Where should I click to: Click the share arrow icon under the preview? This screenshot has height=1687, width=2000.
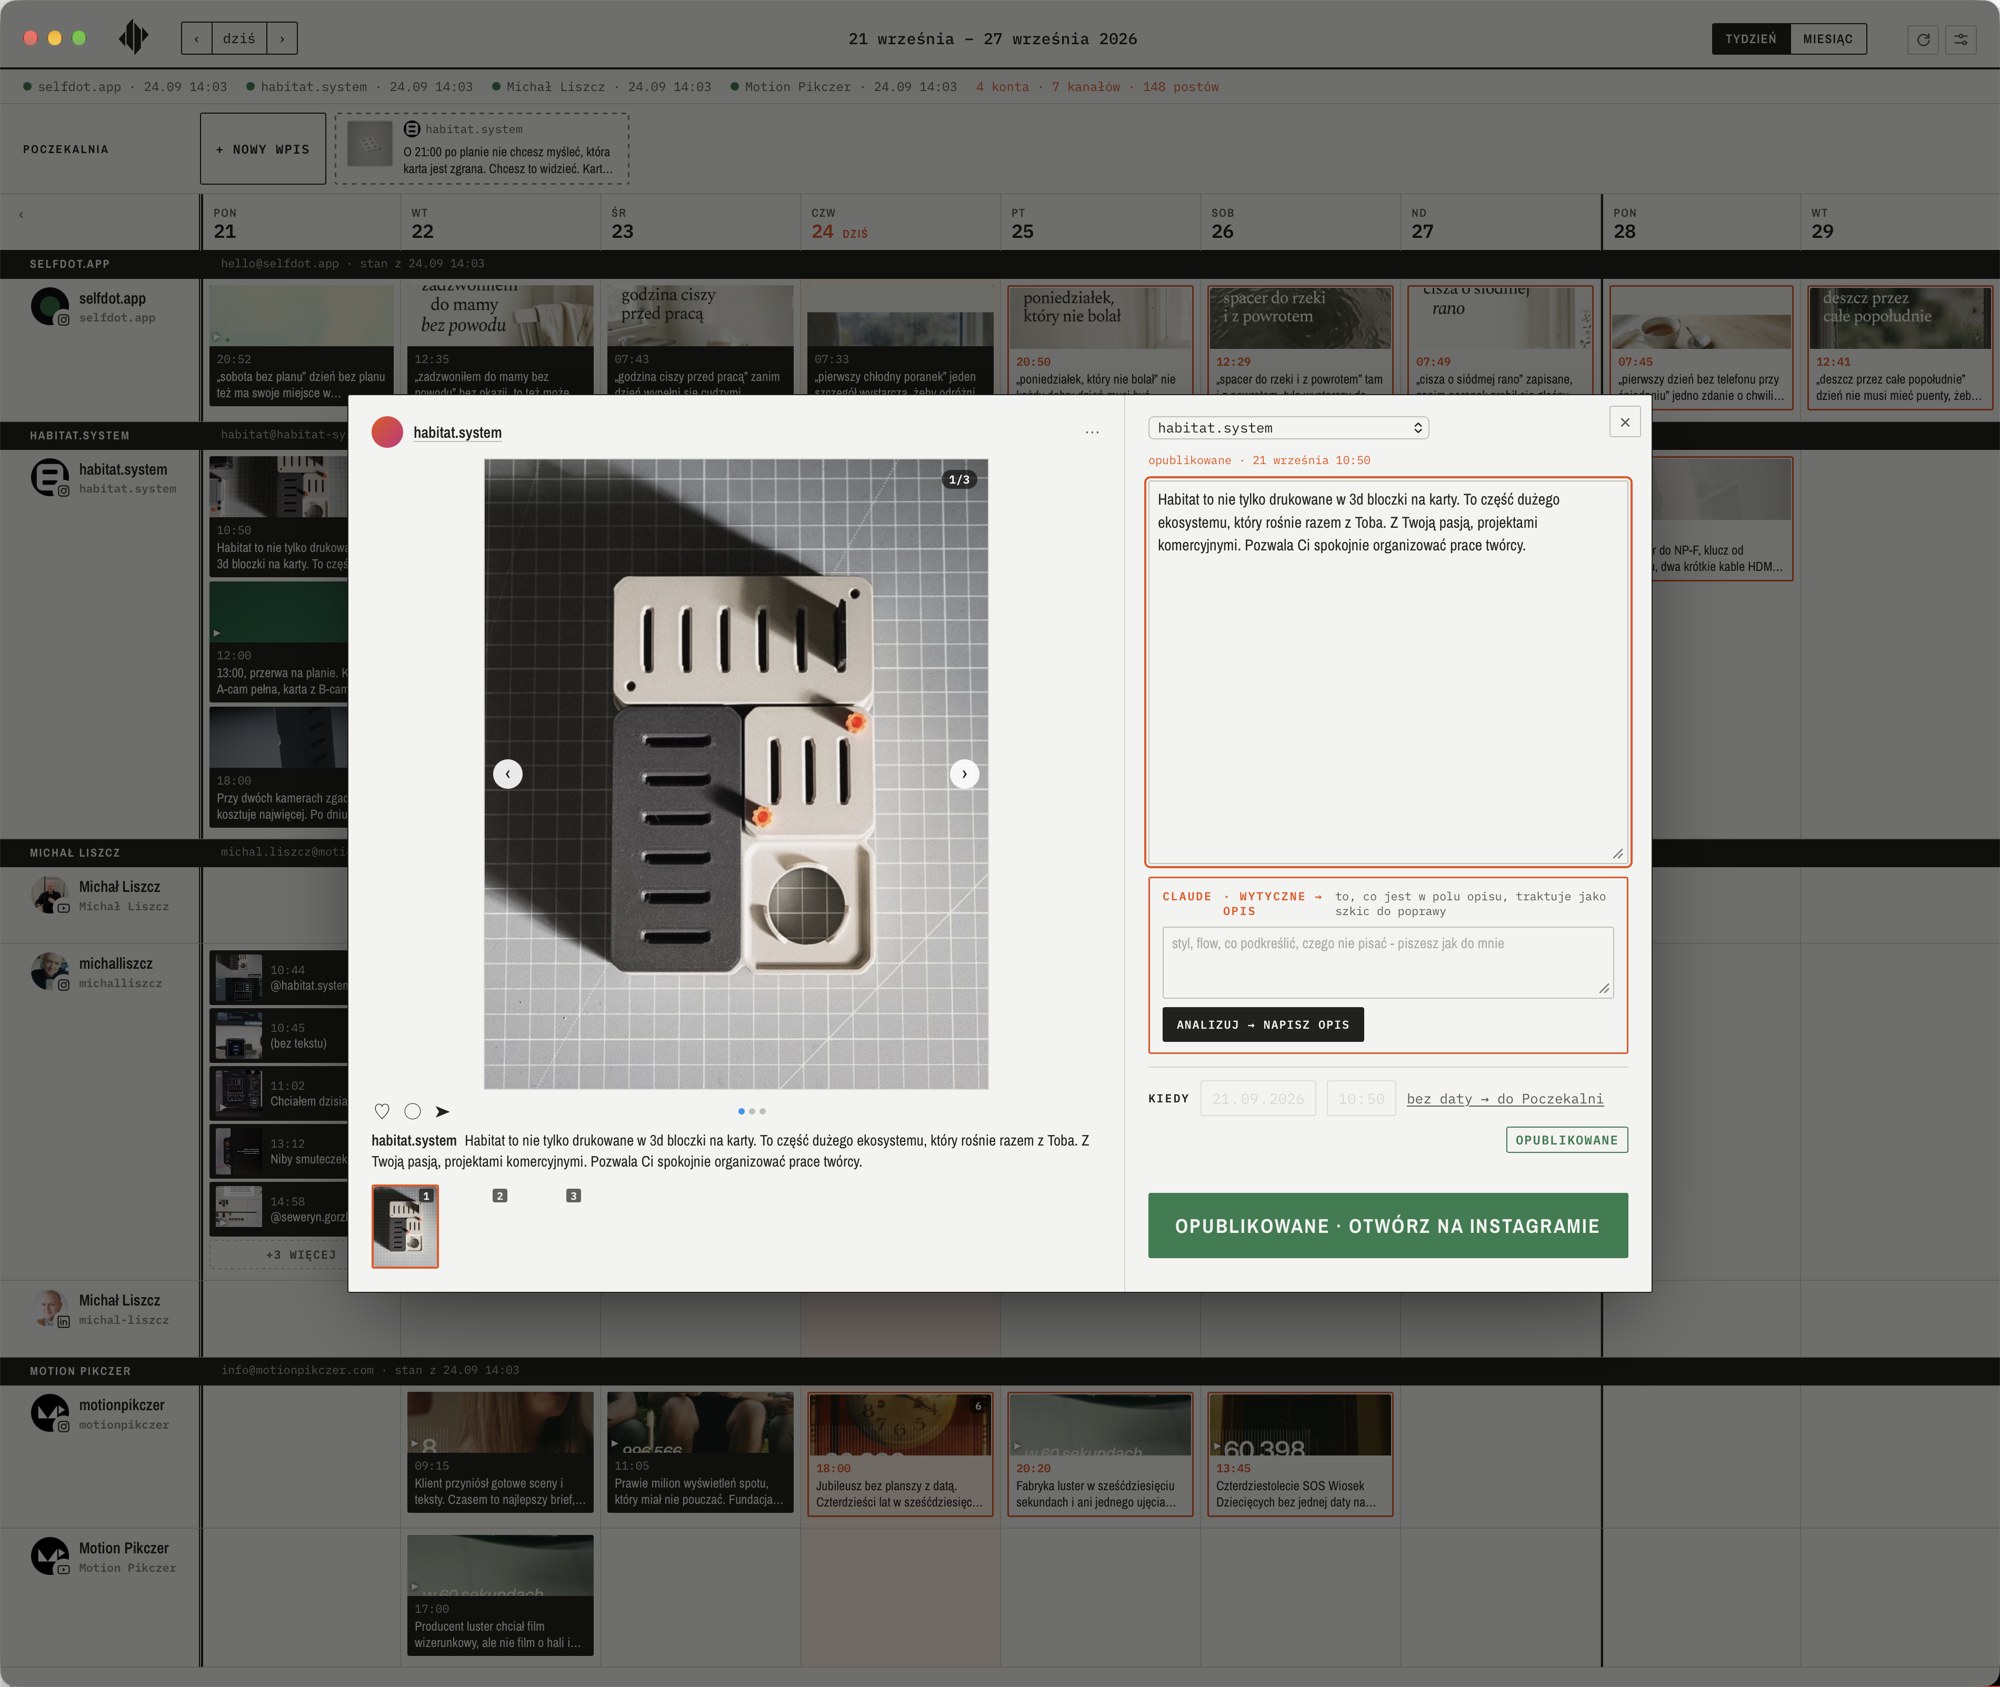pyautogui.click(x=442, y=1111)
